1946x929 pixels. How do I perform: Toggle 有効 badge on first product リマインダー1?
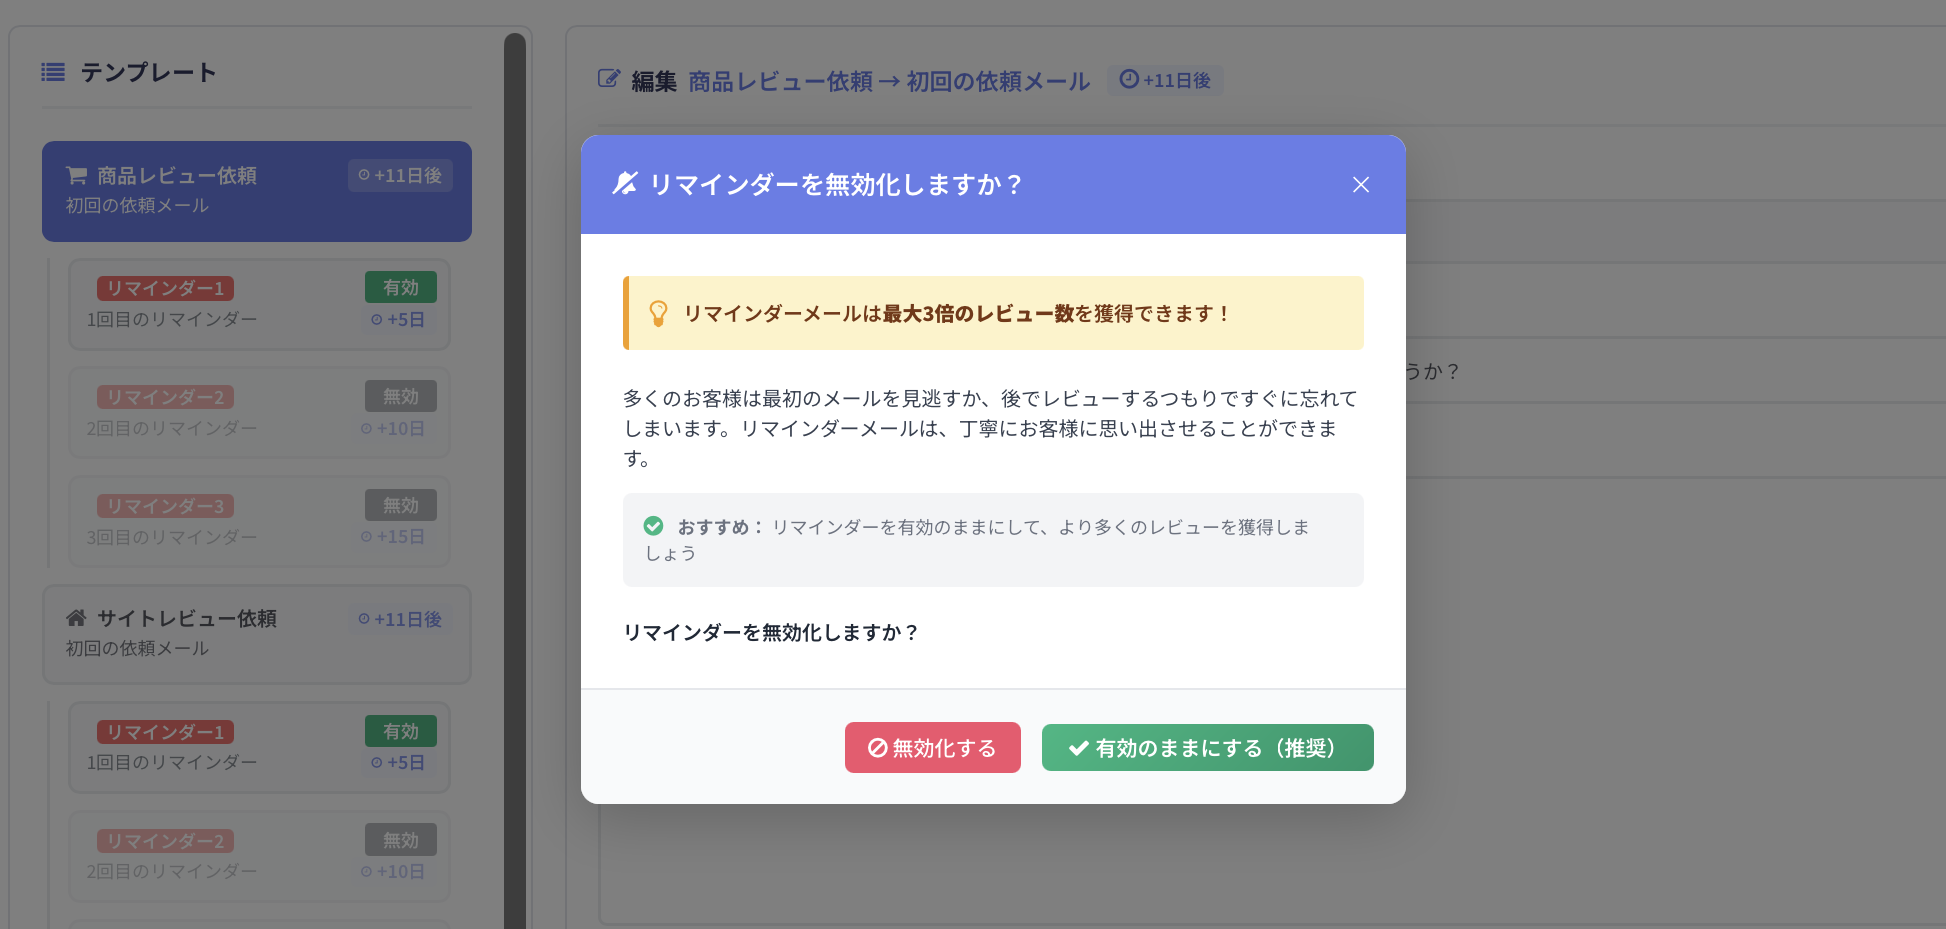click(400, 287)
